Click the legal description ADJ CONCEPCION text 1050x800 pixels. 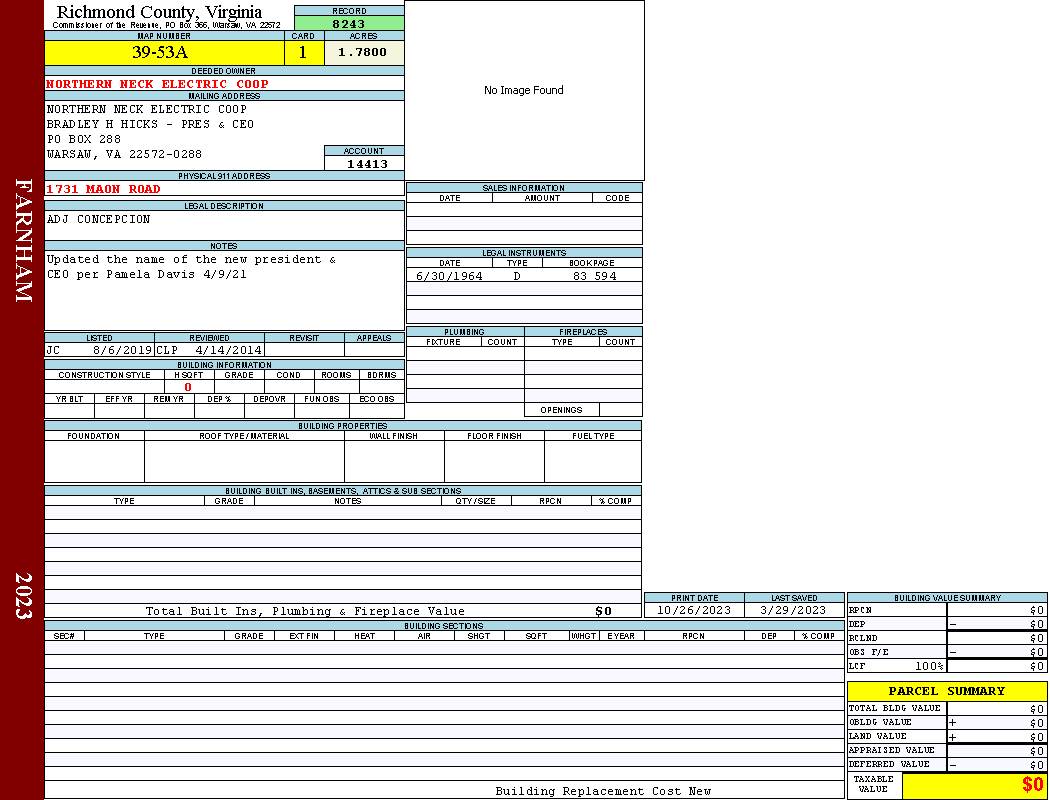99,219
